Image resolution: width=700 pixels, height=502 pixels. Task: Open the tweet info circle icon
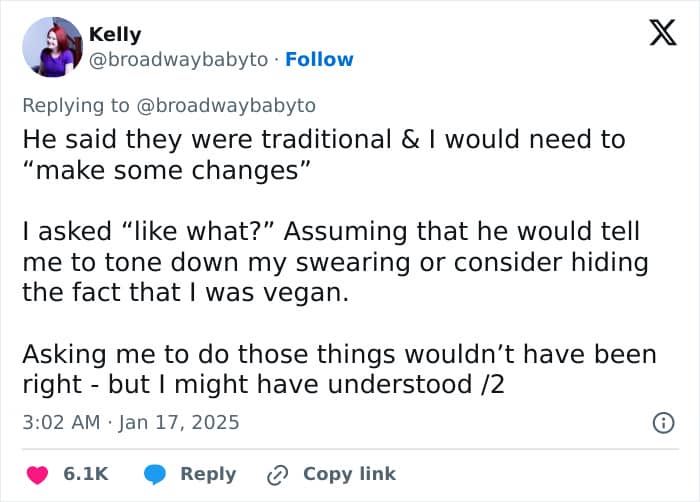[x=663, y=423]
